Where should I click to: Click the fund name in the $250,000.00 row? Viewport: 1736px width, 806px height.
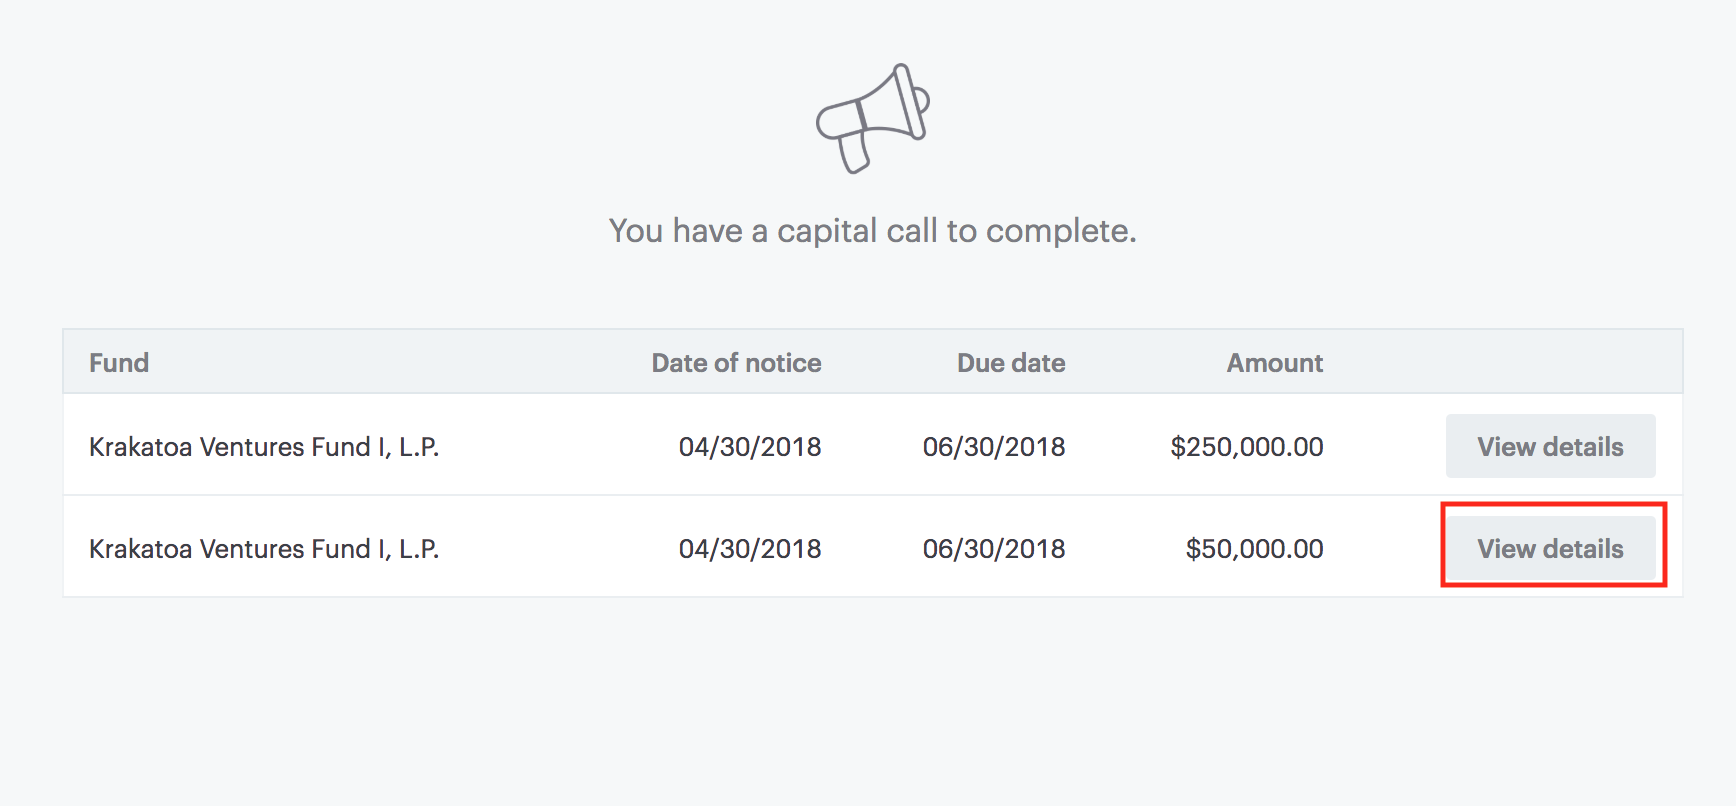[264, 447]
